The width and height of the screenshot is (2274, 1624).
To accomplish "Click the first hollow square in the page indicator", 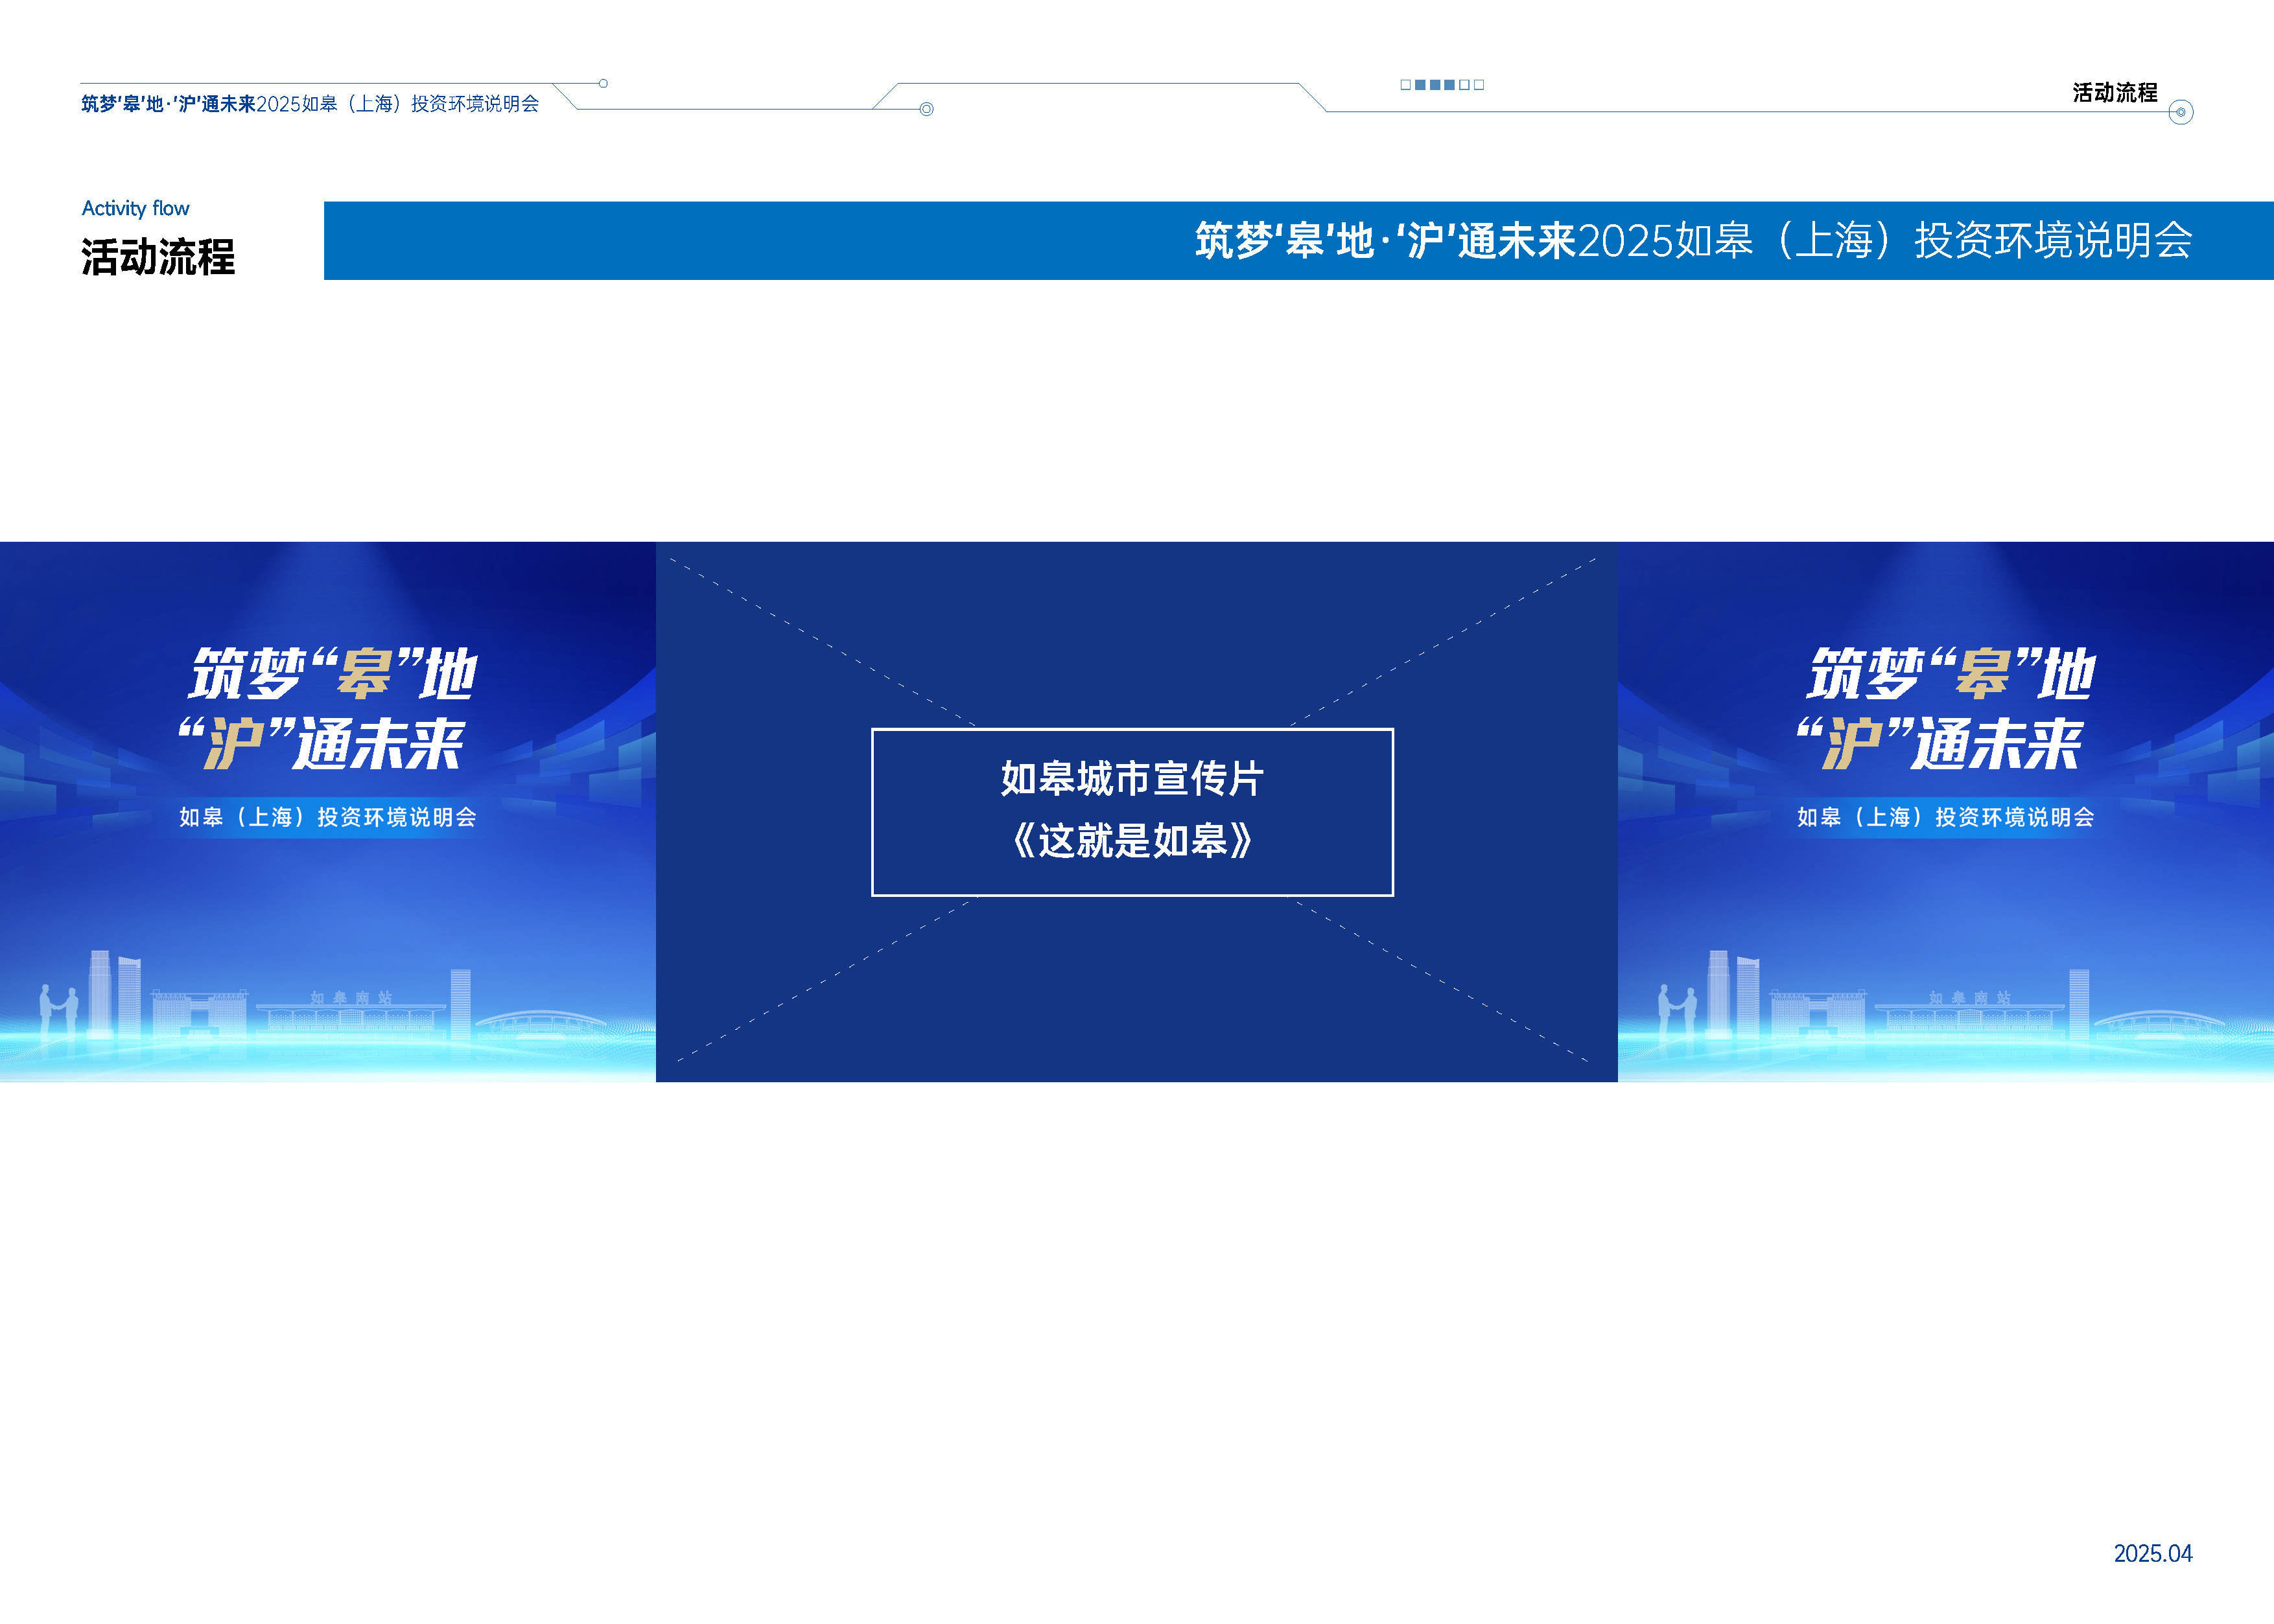I will coord(1406,85).
